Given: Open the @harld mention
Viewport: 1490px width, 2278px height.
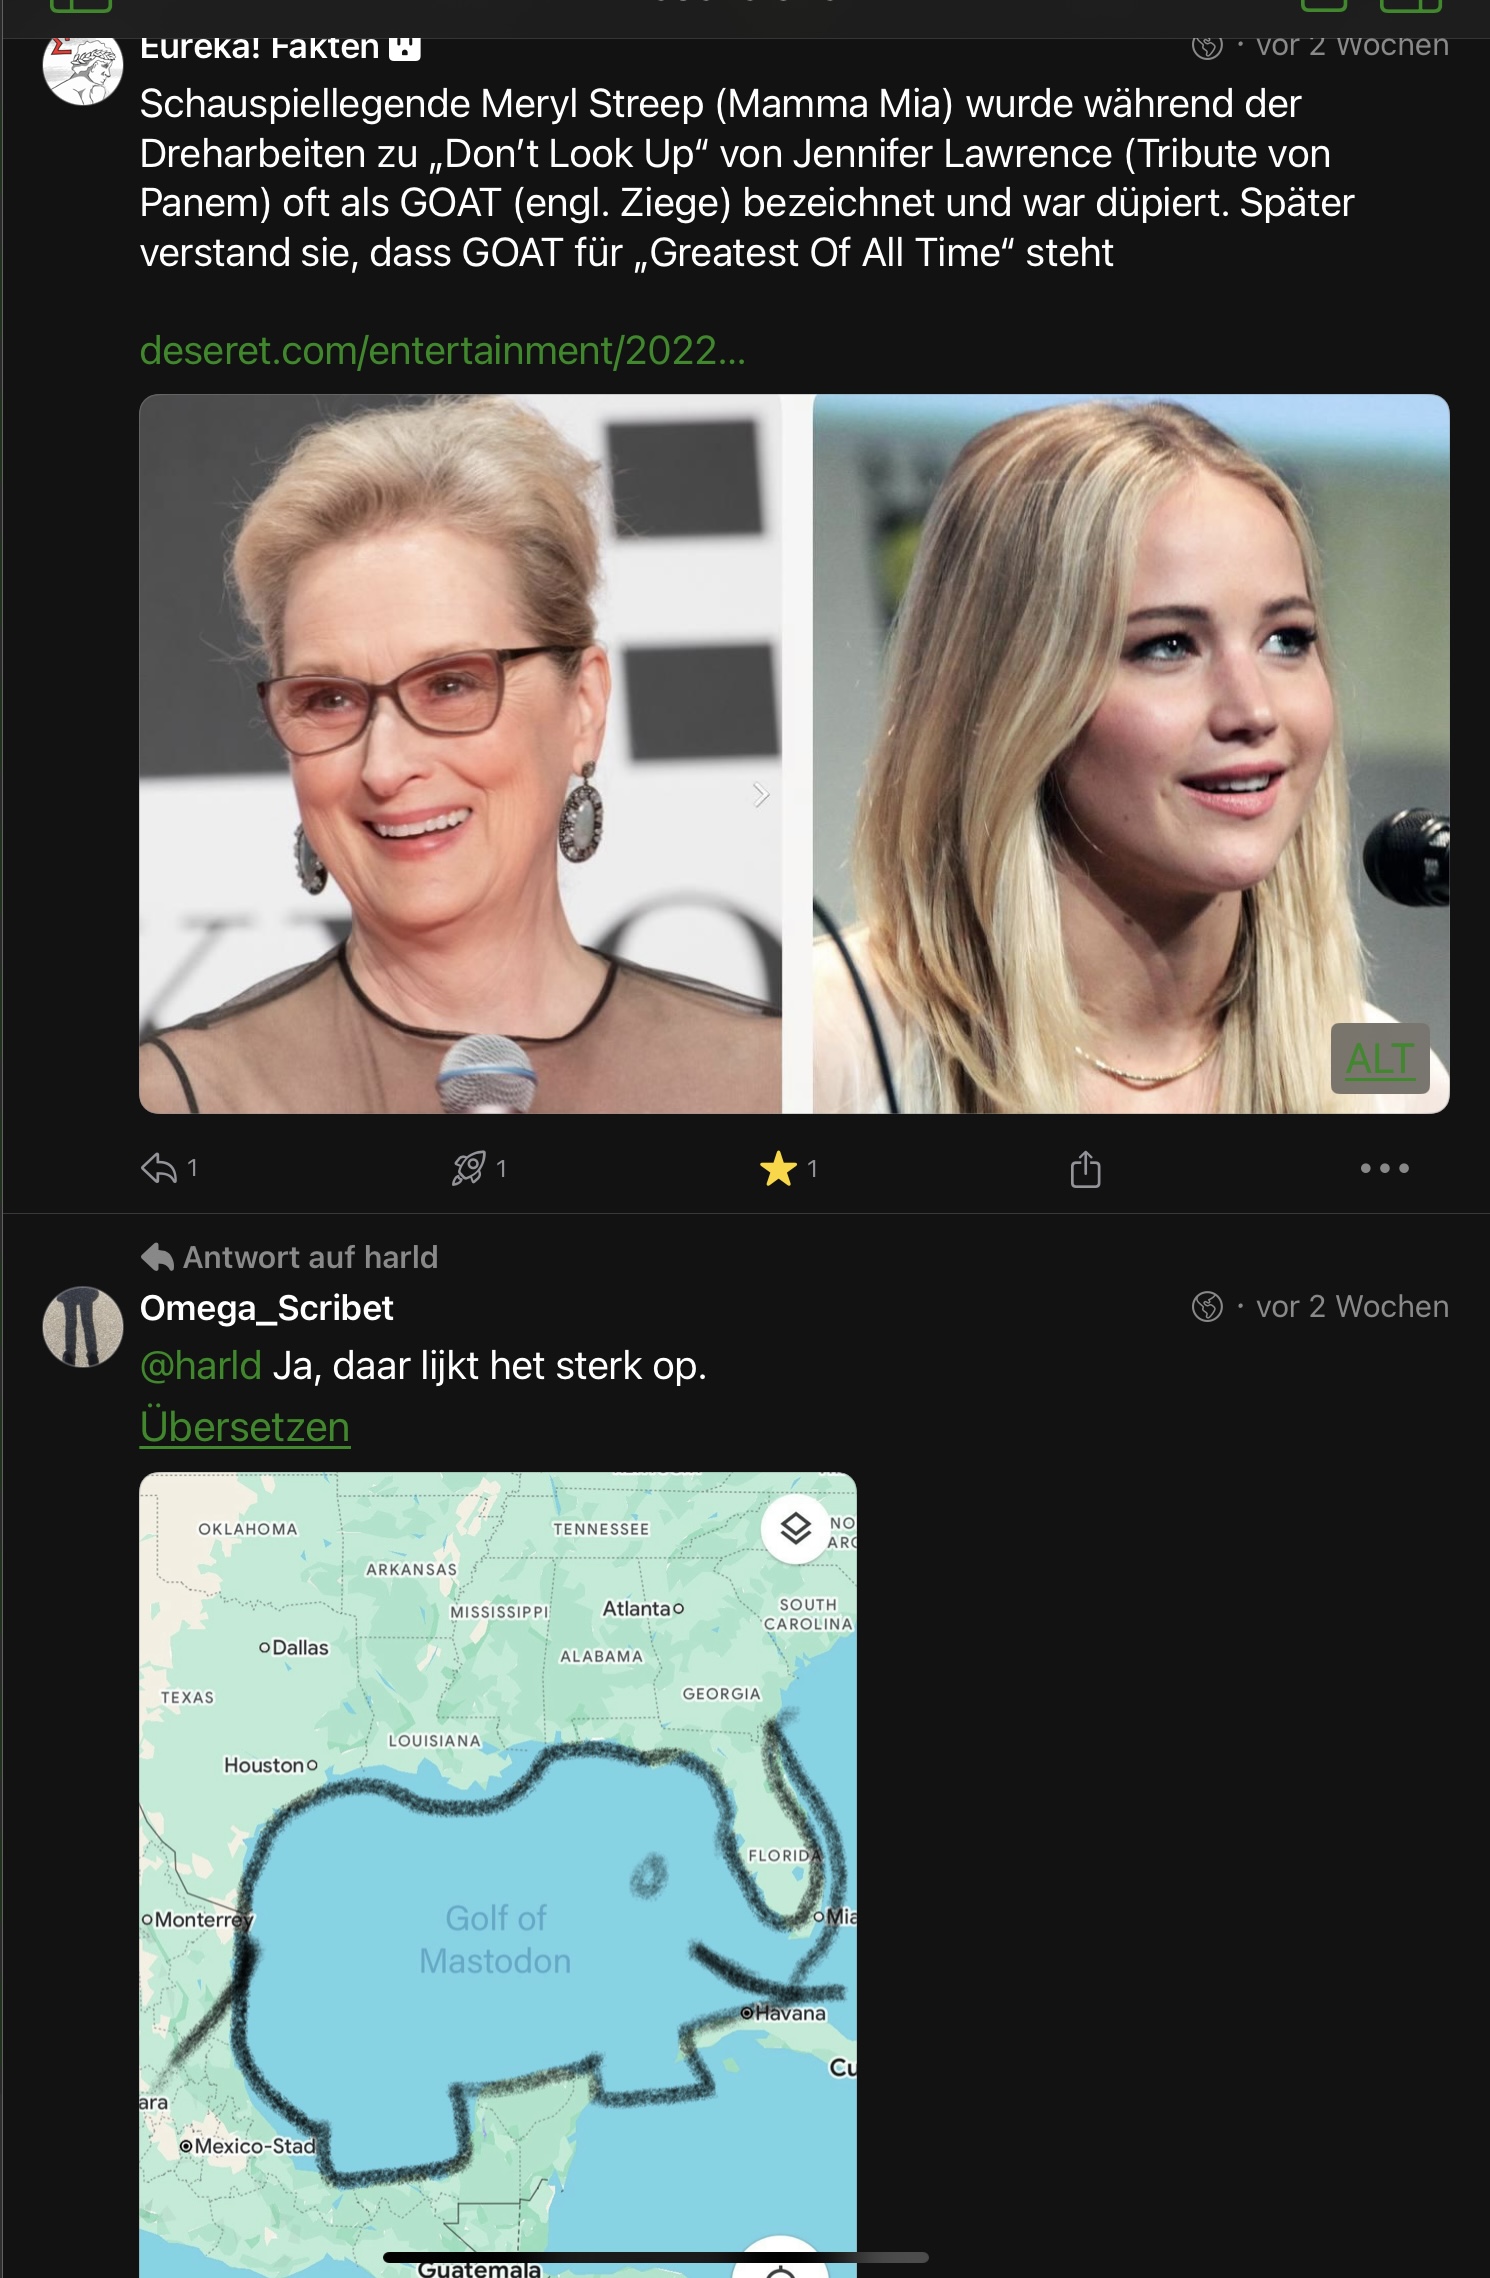Looking at the screenshot, I should point(201,1366).
